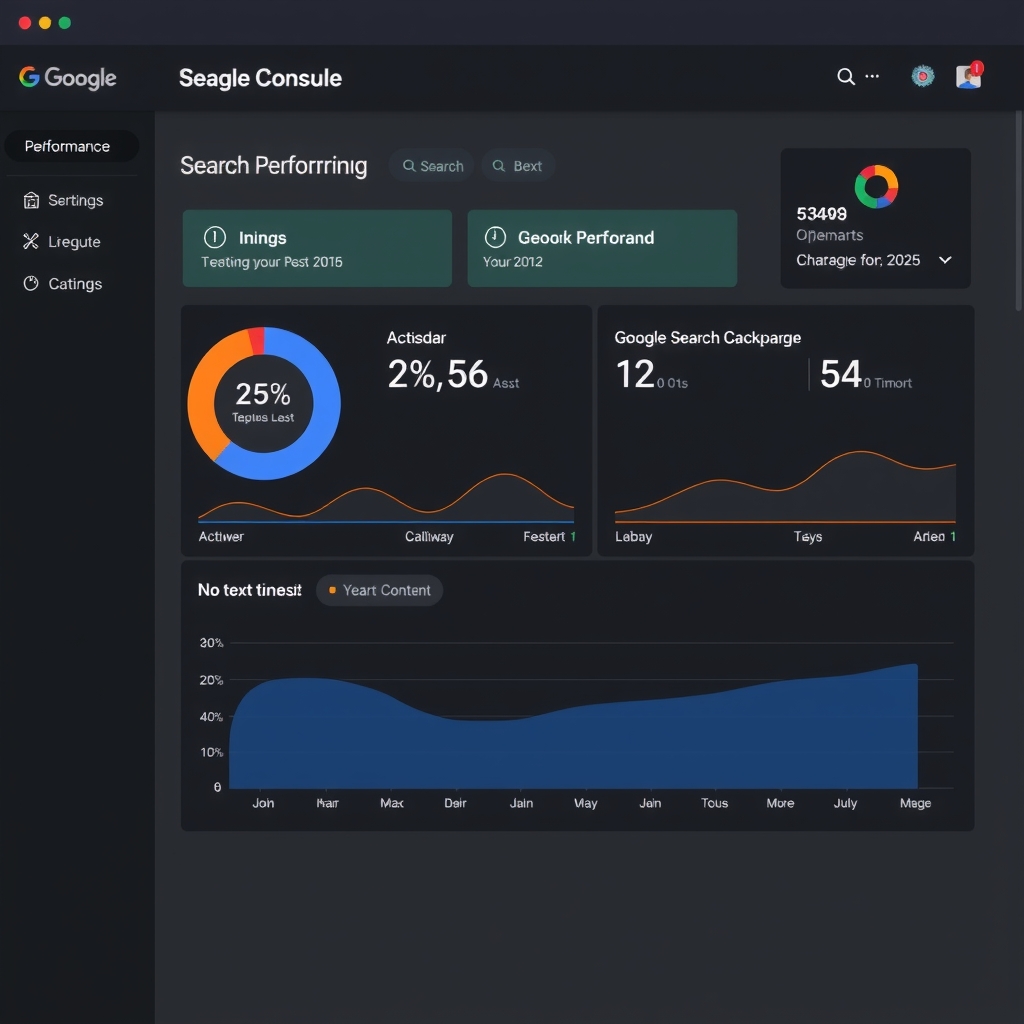Click the Opemarts label

click(829, 235)
